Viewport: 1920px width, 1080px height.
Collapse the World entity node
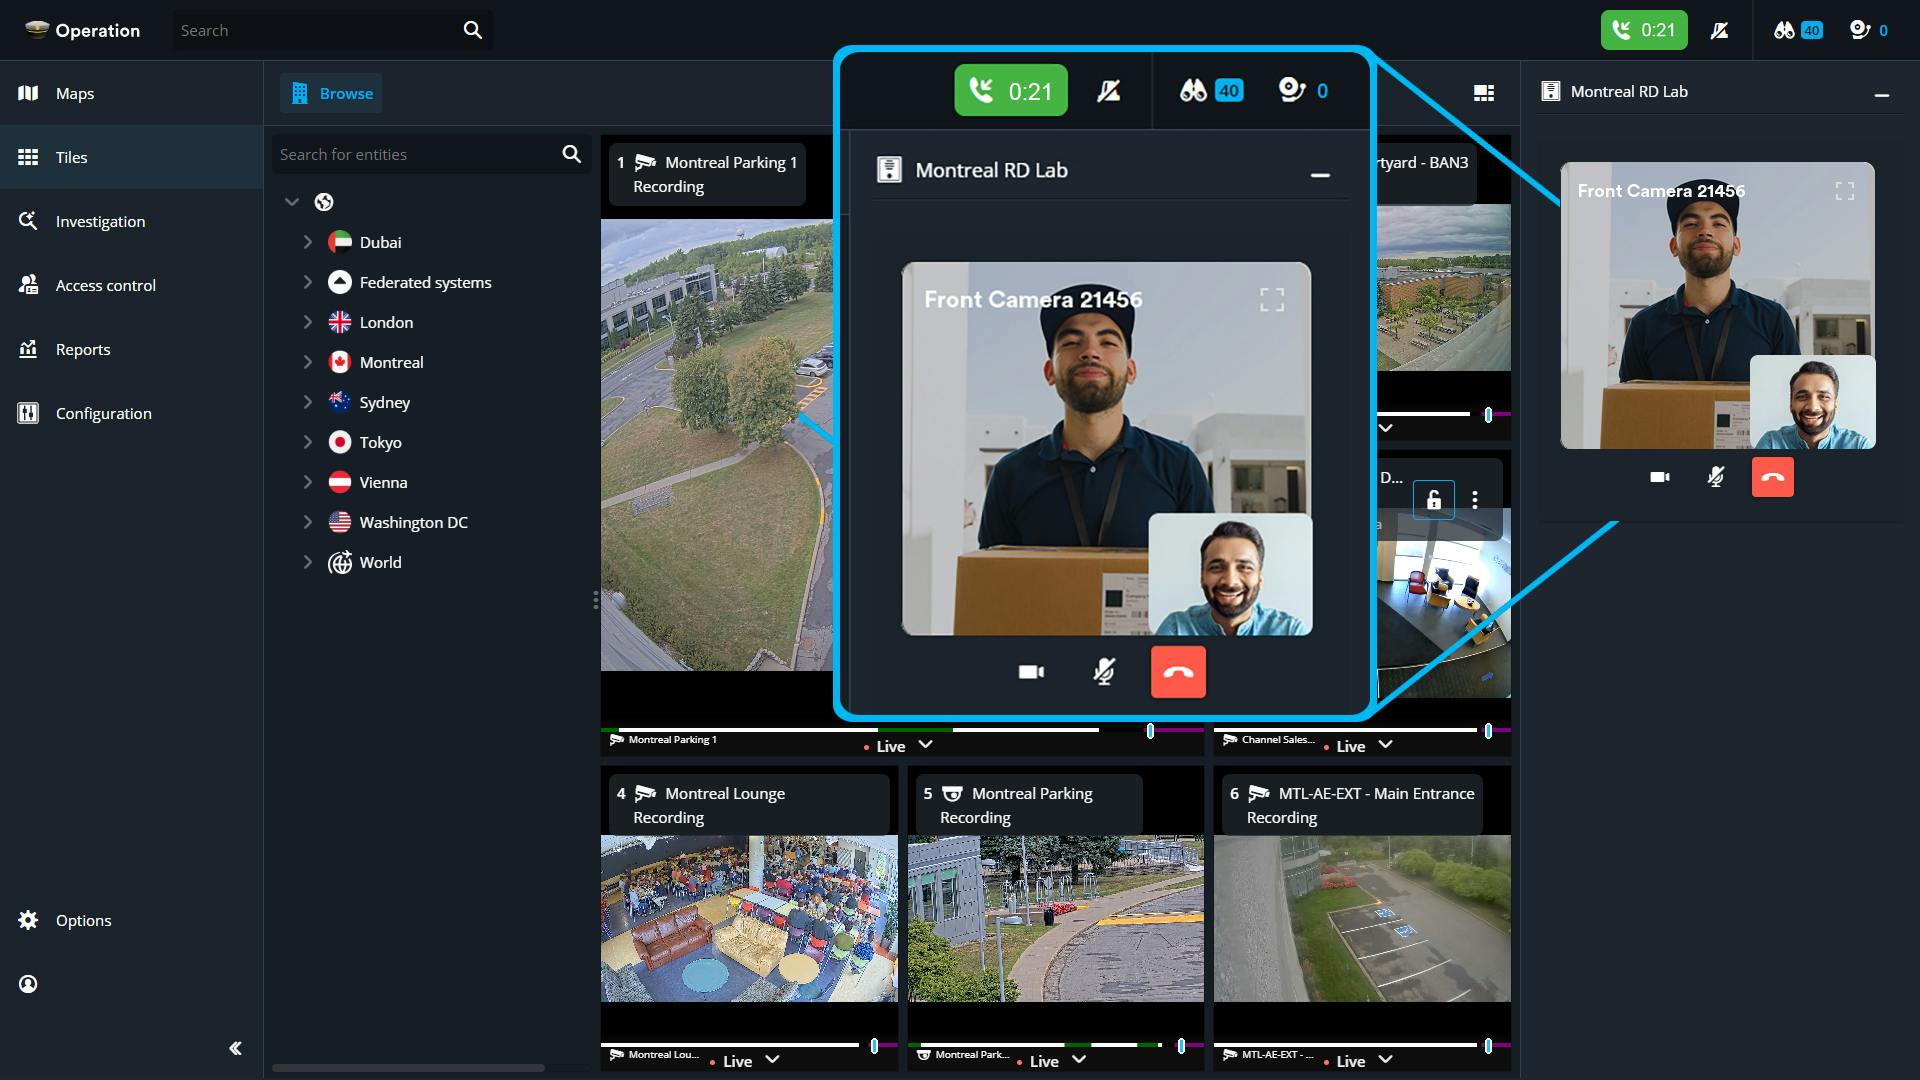(x=308, y=562)
